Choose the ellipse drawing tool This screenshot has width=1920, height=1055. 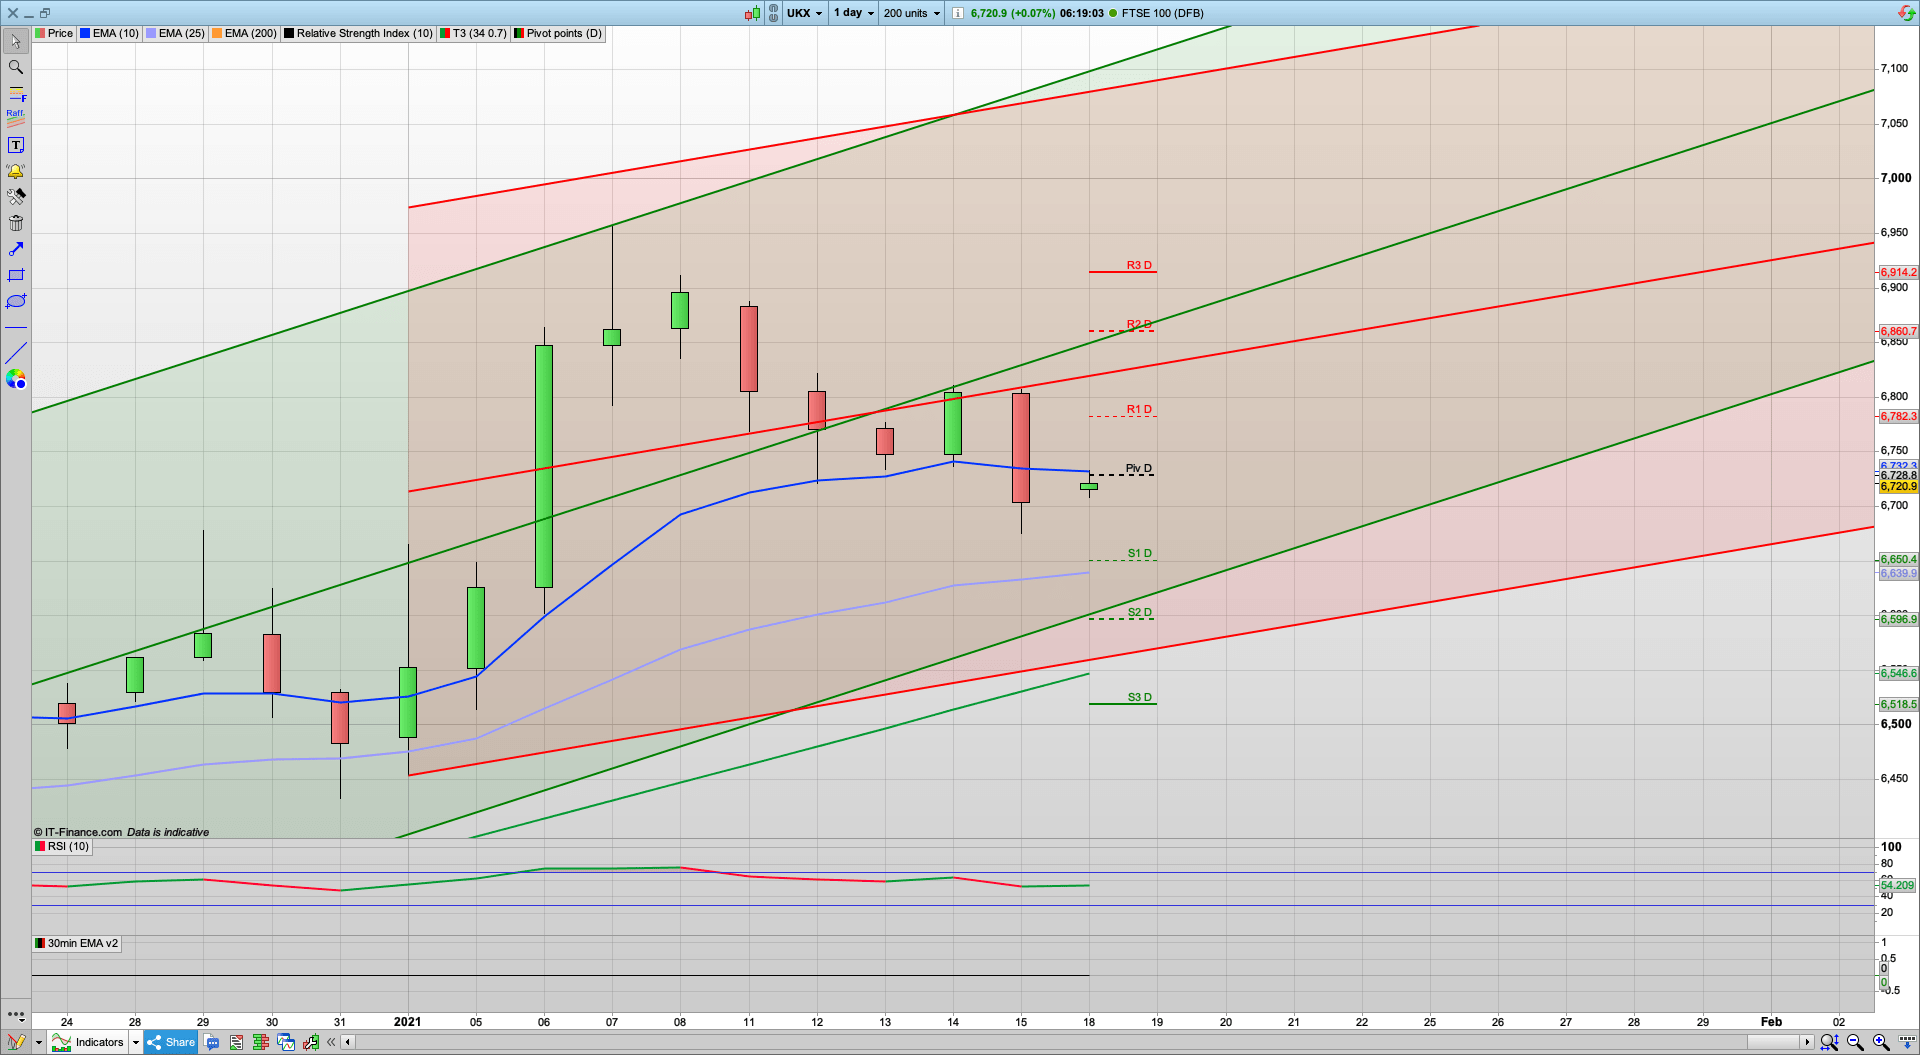[15, 301]
